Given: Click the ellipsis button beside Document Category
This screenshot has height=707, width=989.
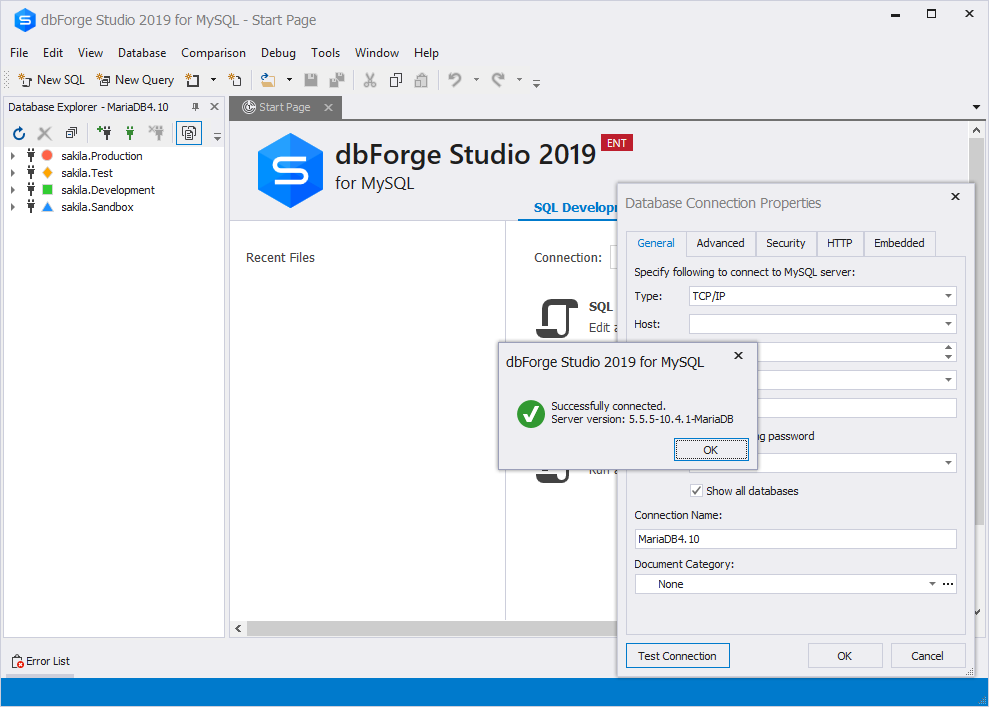Looking at the screenshot, I should pos(947,584).
